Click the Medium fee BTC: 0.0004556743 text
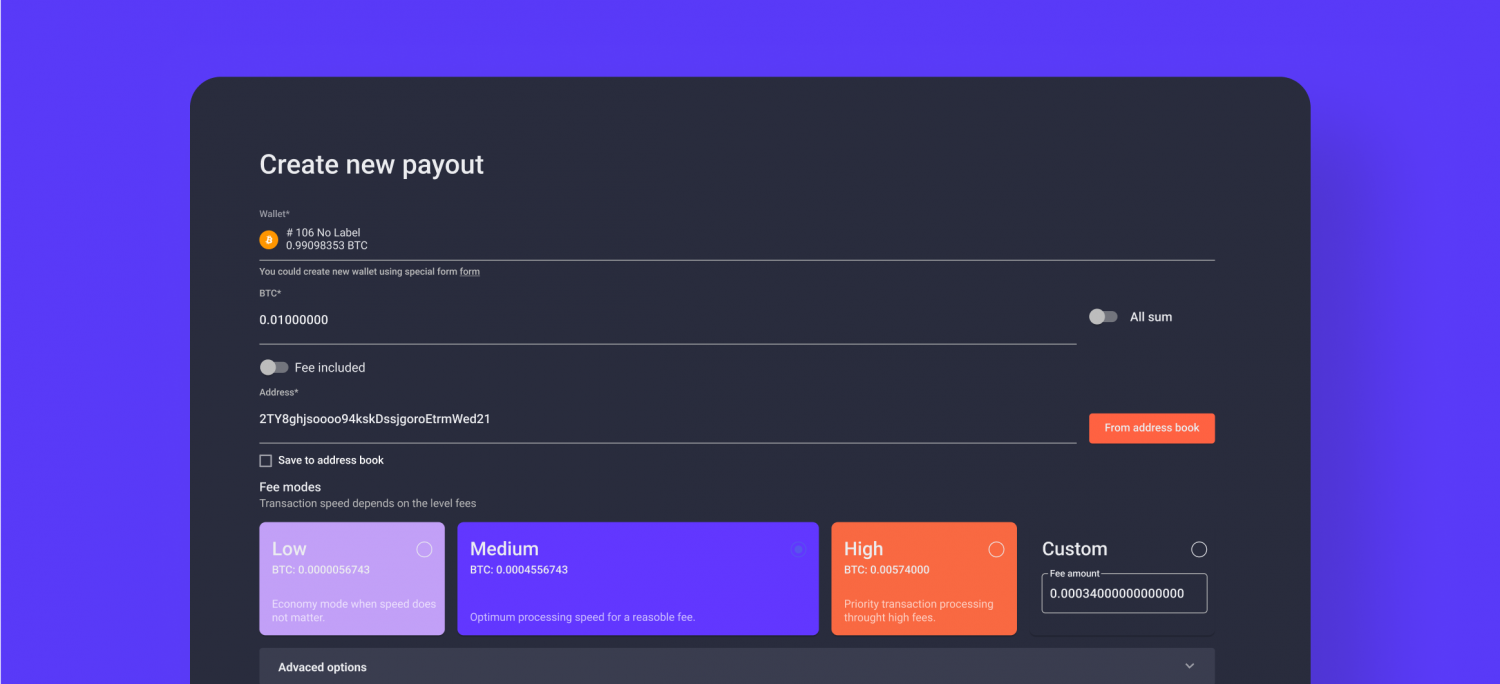1500x684 pixels. click(519, 570)
